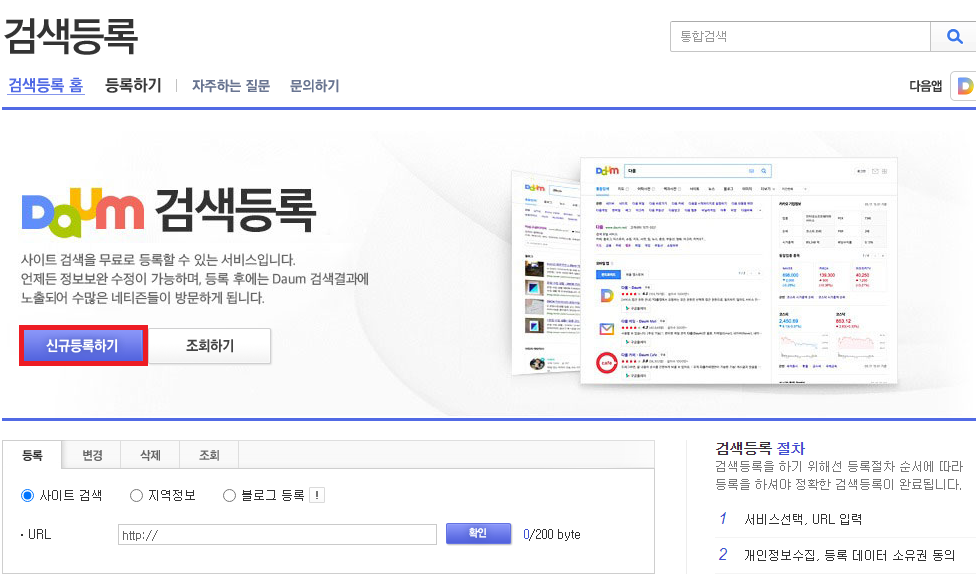This screenshot has width=976, height=574.
Task: Click the 0/200 byte counter text
Action: click(x=551, y=534)
